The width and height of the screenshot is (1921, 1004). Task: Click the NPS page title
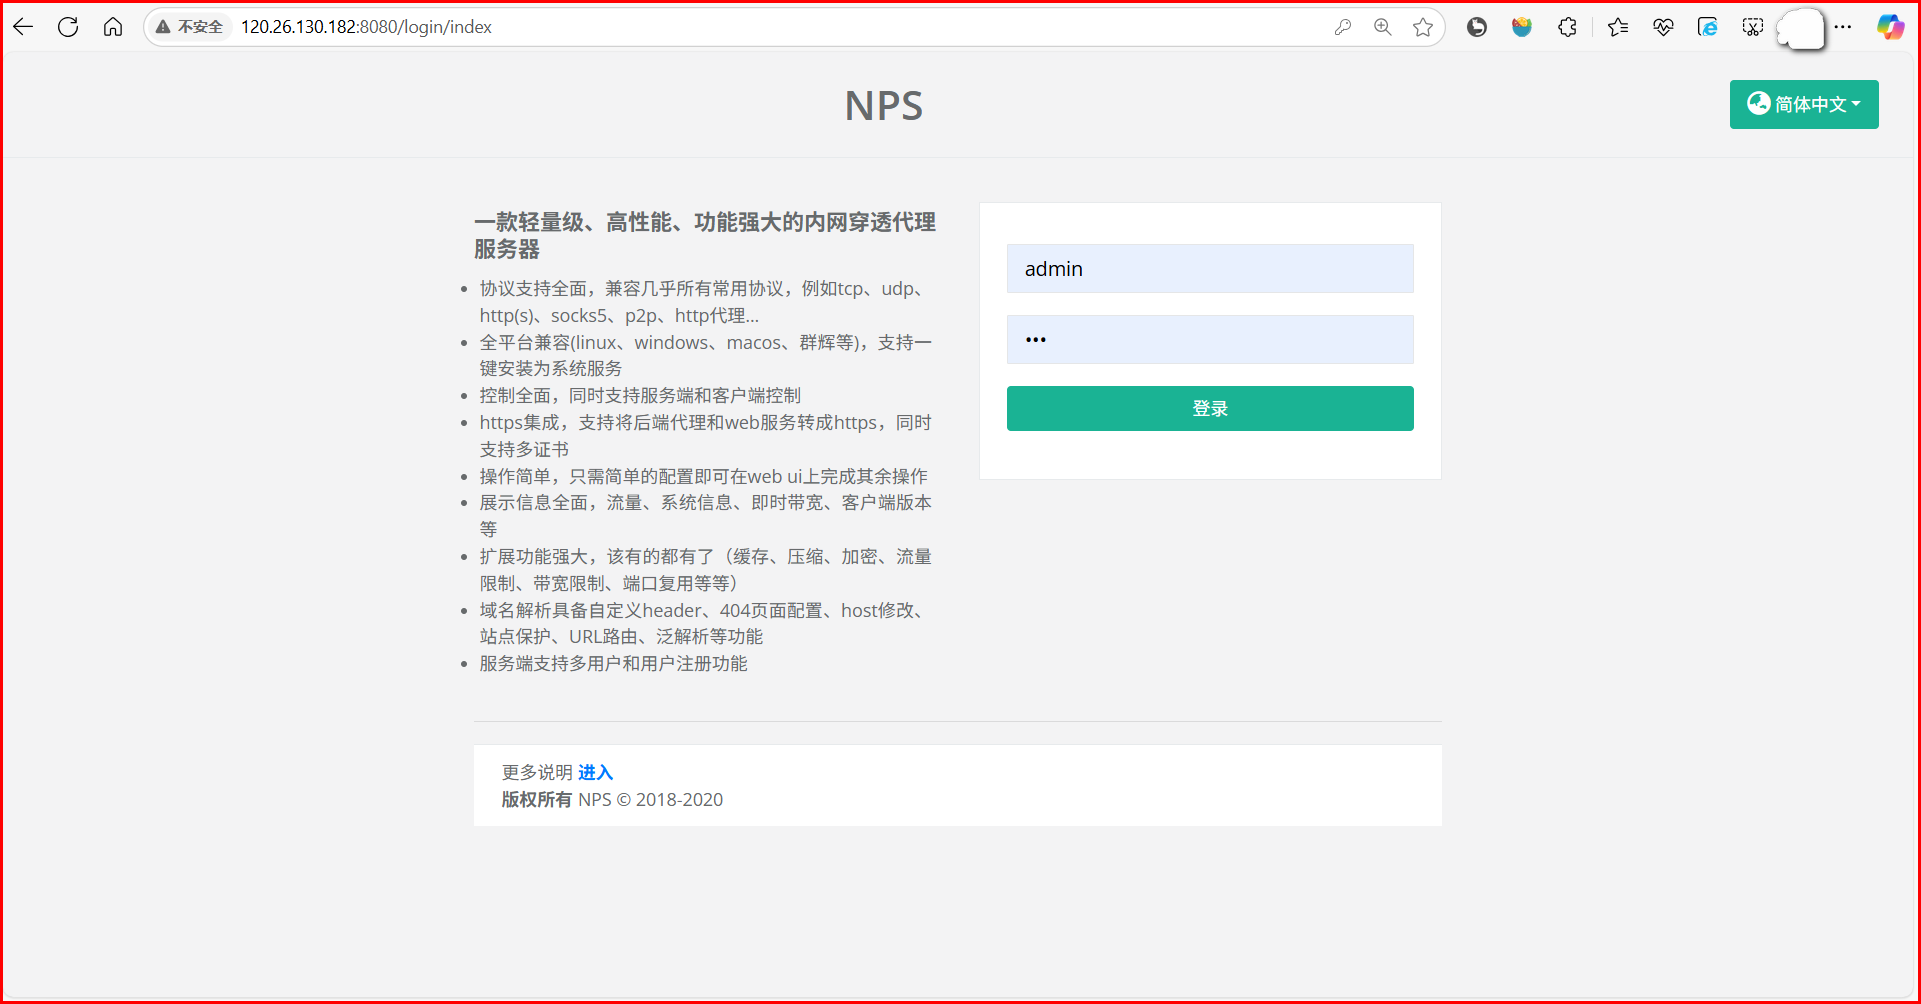click(x=884, y=106)
